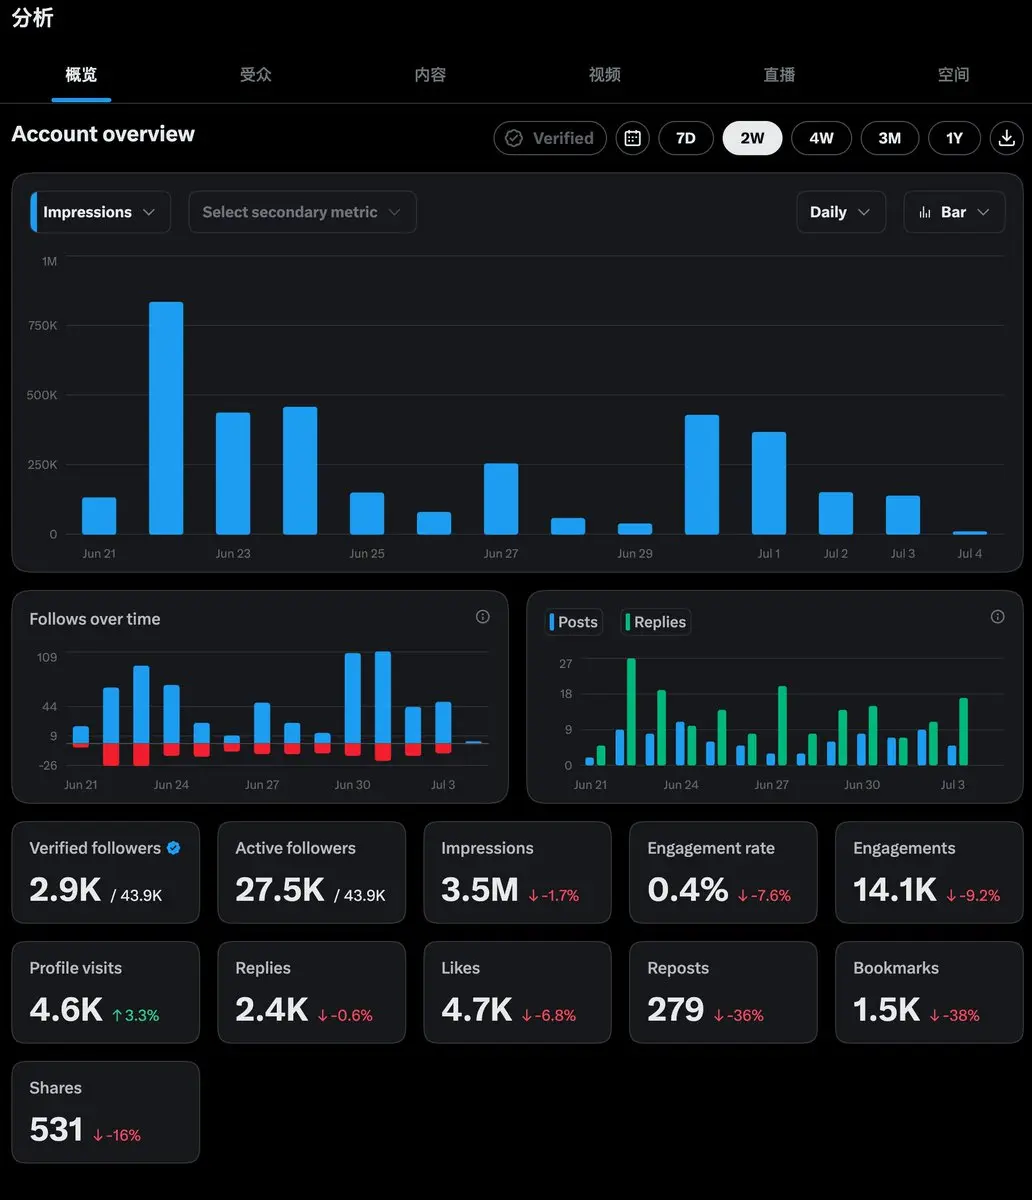
Task: Click the checkmark icon in the Verified pill
Action: 514,138
